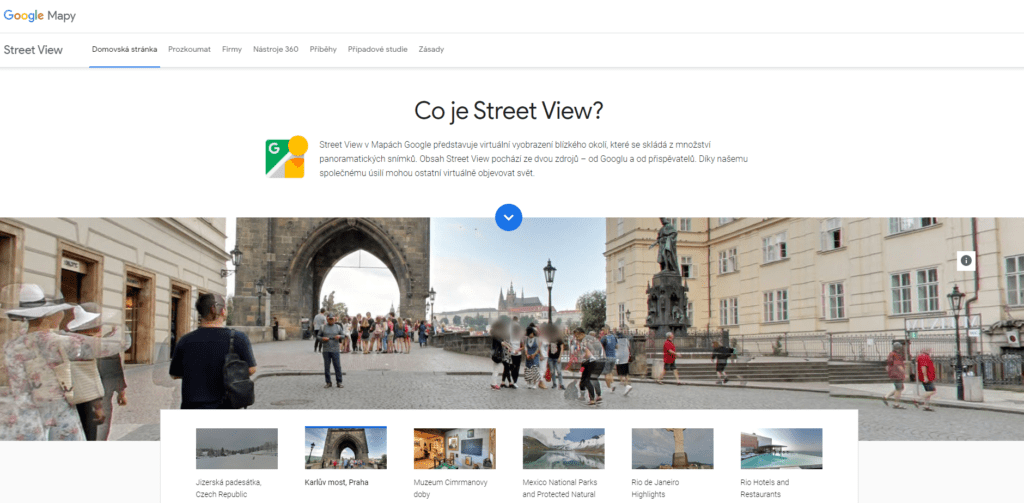Select Jizerská padesátka thumbnail
The height and width of the screenshot is (503, 1024).
coord(237,449)
